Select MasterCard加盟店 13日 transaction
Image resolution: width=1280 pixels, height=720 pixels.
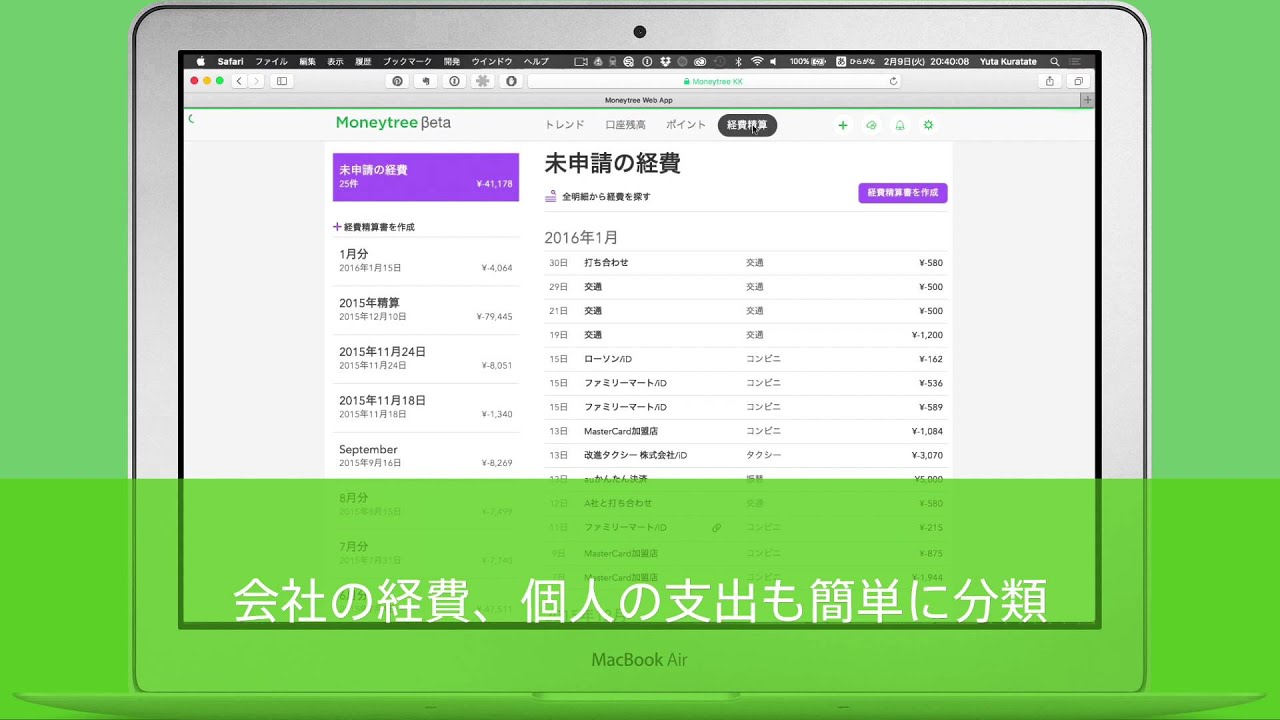(x=745, y=431)
